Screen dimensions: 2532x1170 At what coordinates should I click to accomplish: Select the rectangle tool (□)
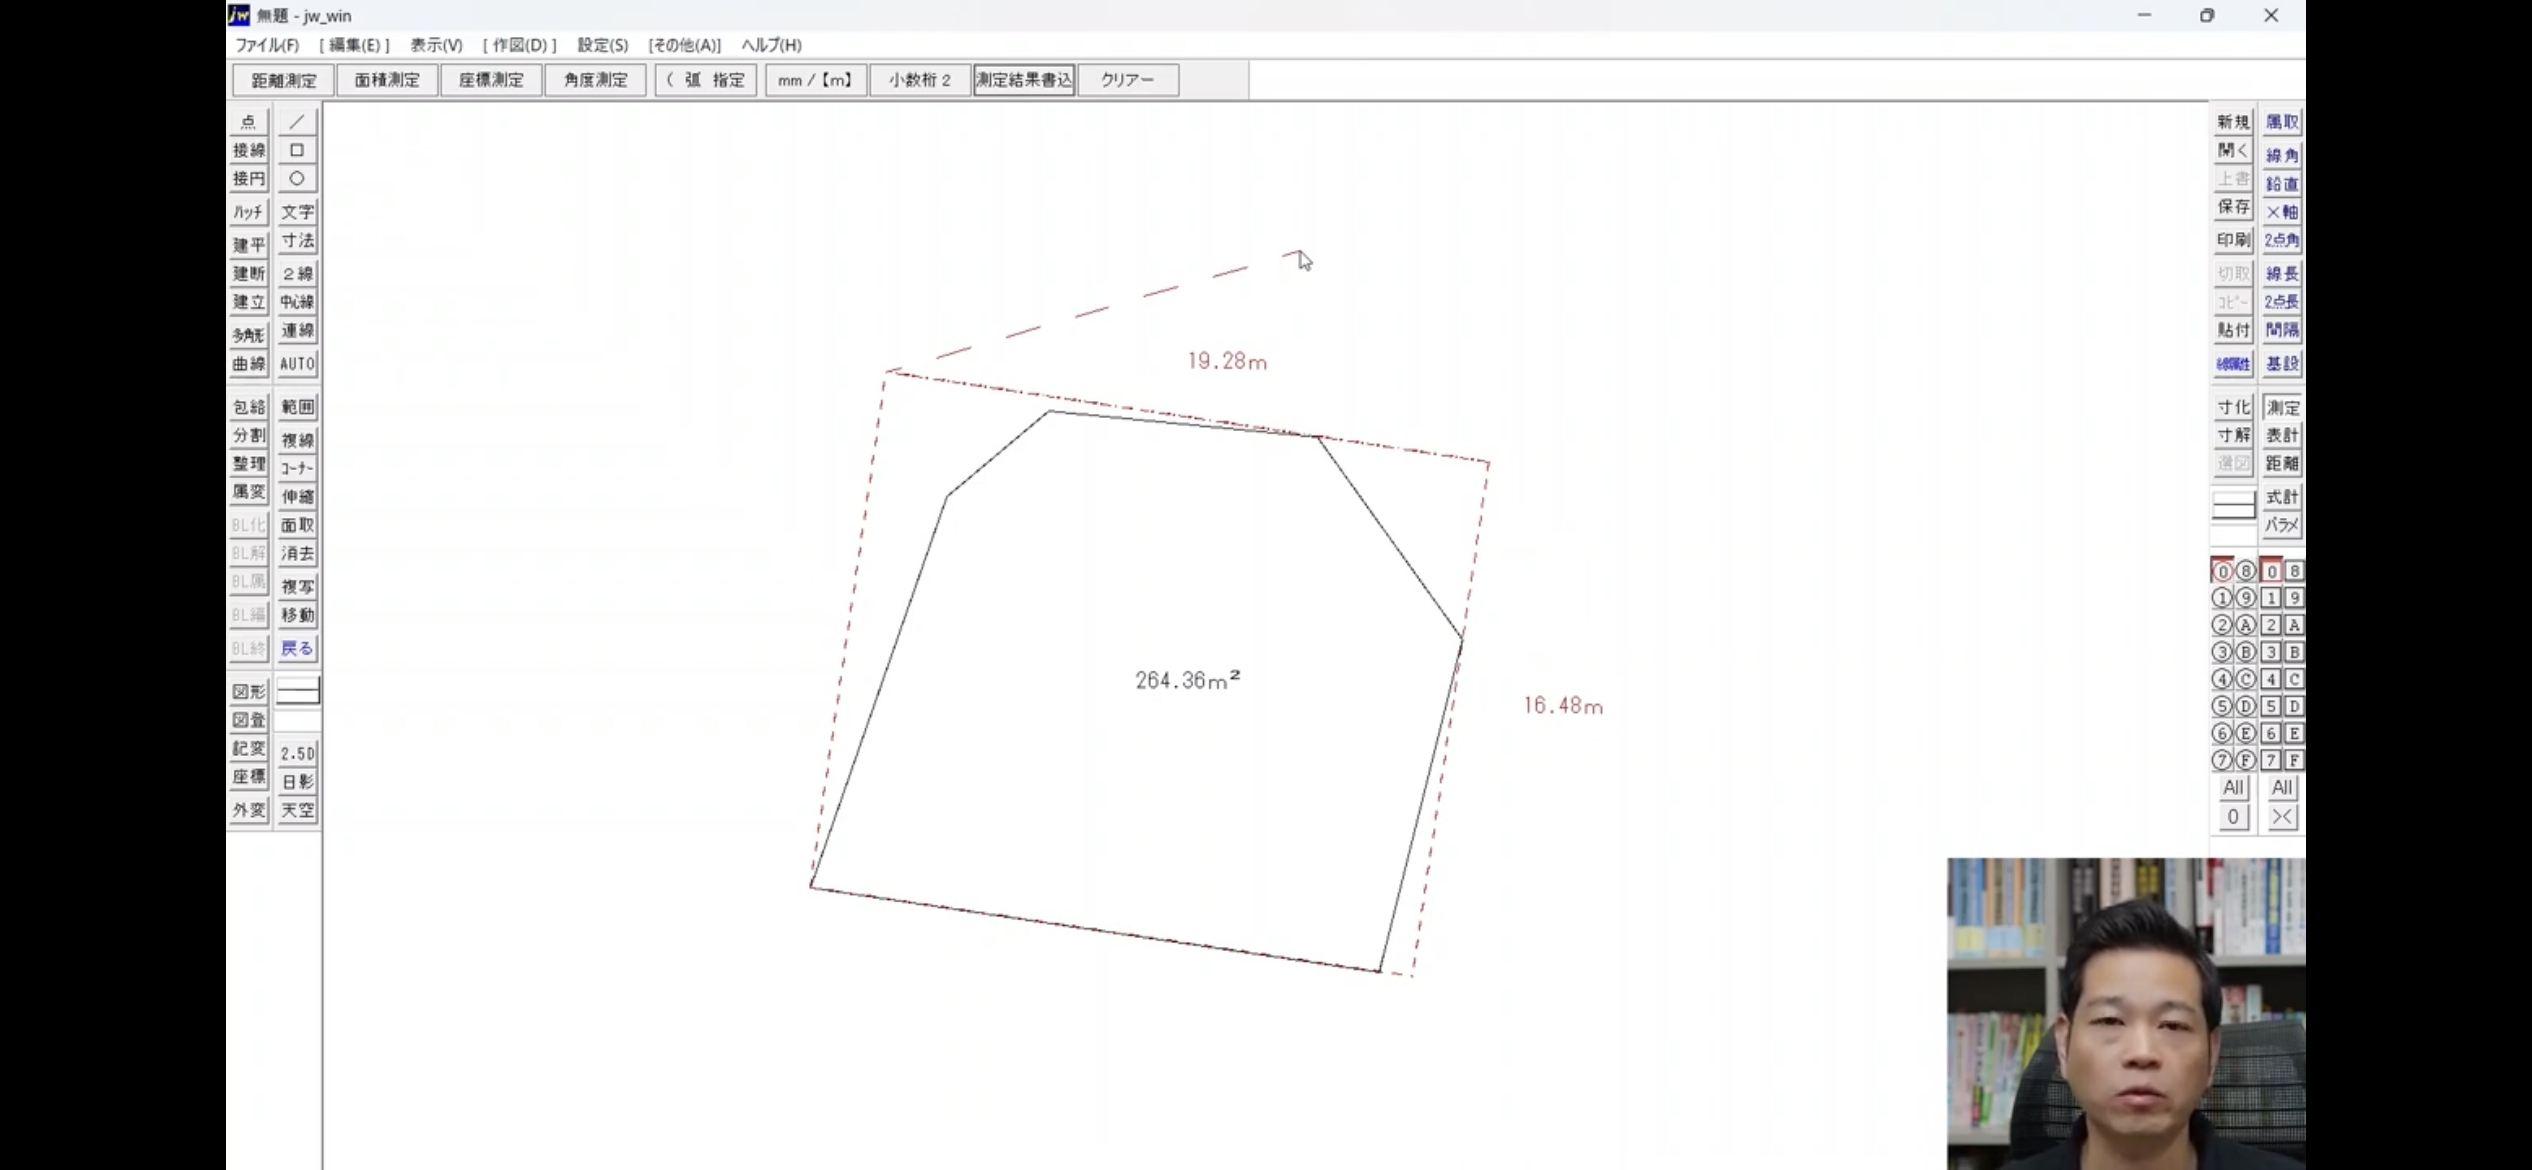pos(297,150)
